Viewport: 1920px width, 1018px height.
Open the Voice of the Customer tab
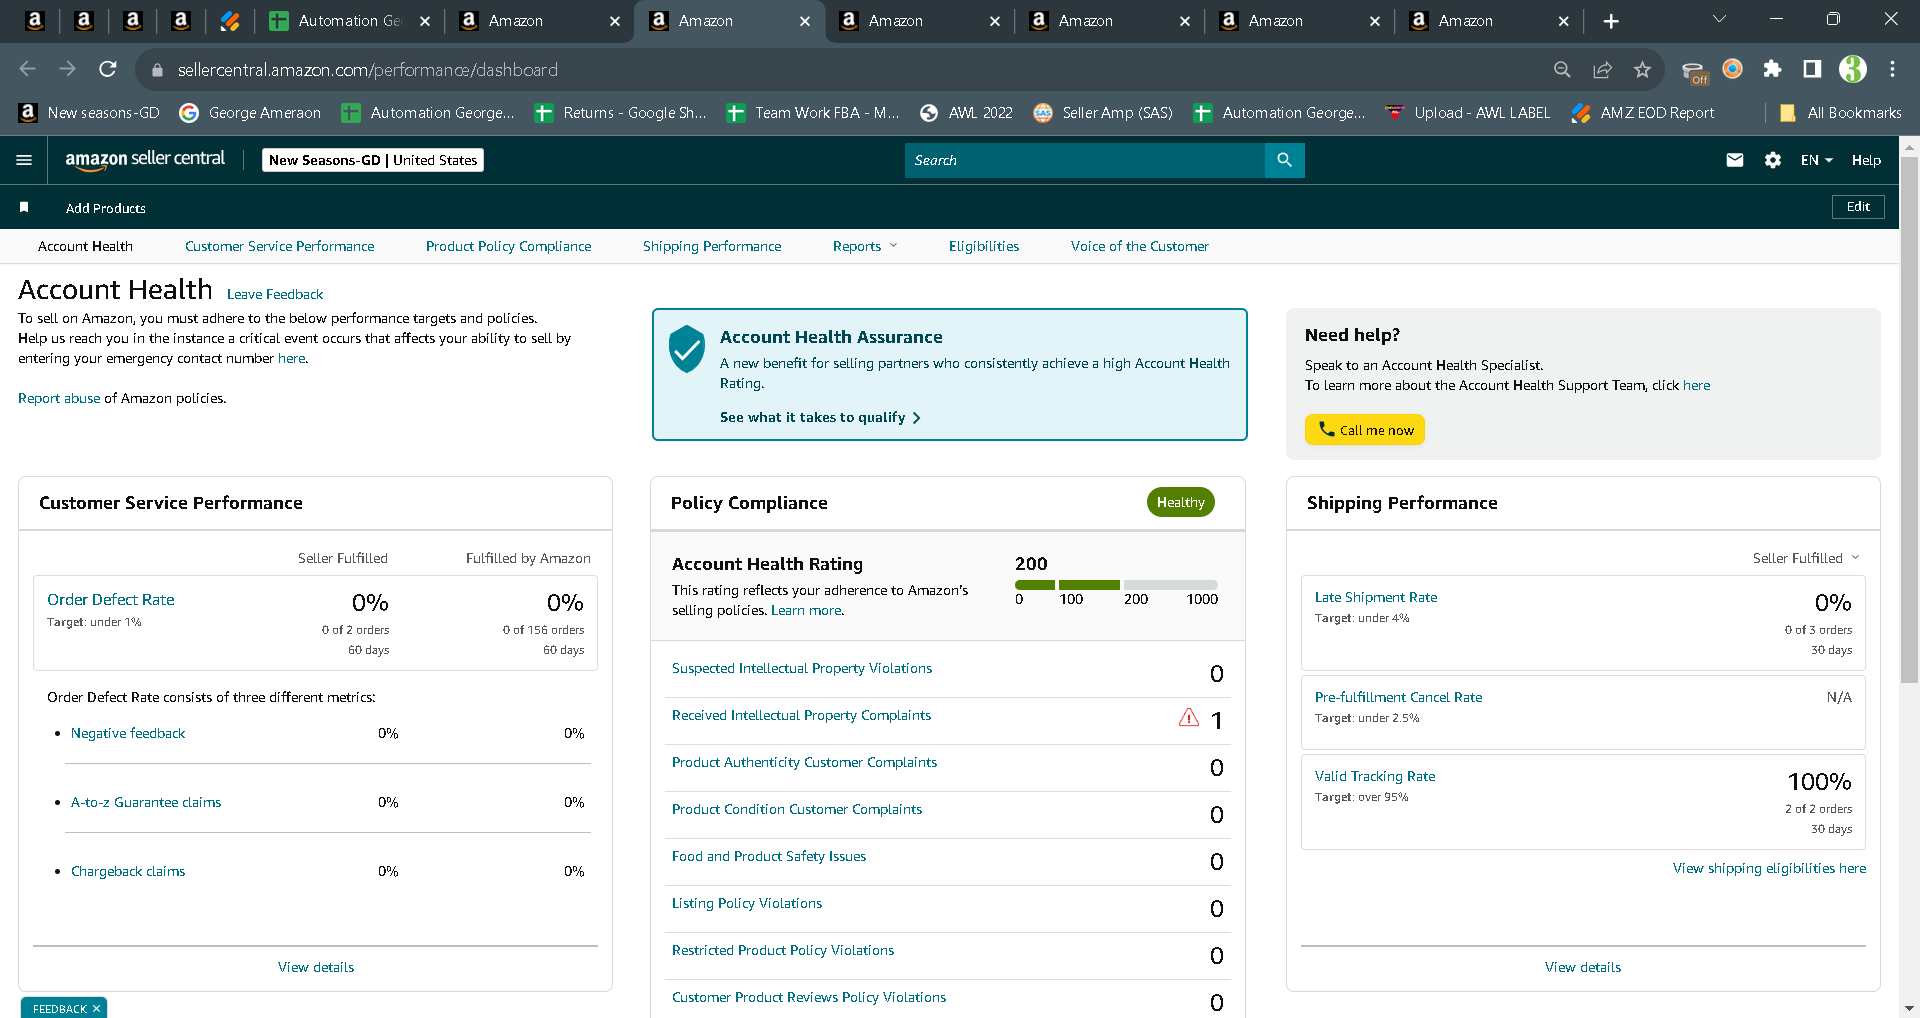1140,246
